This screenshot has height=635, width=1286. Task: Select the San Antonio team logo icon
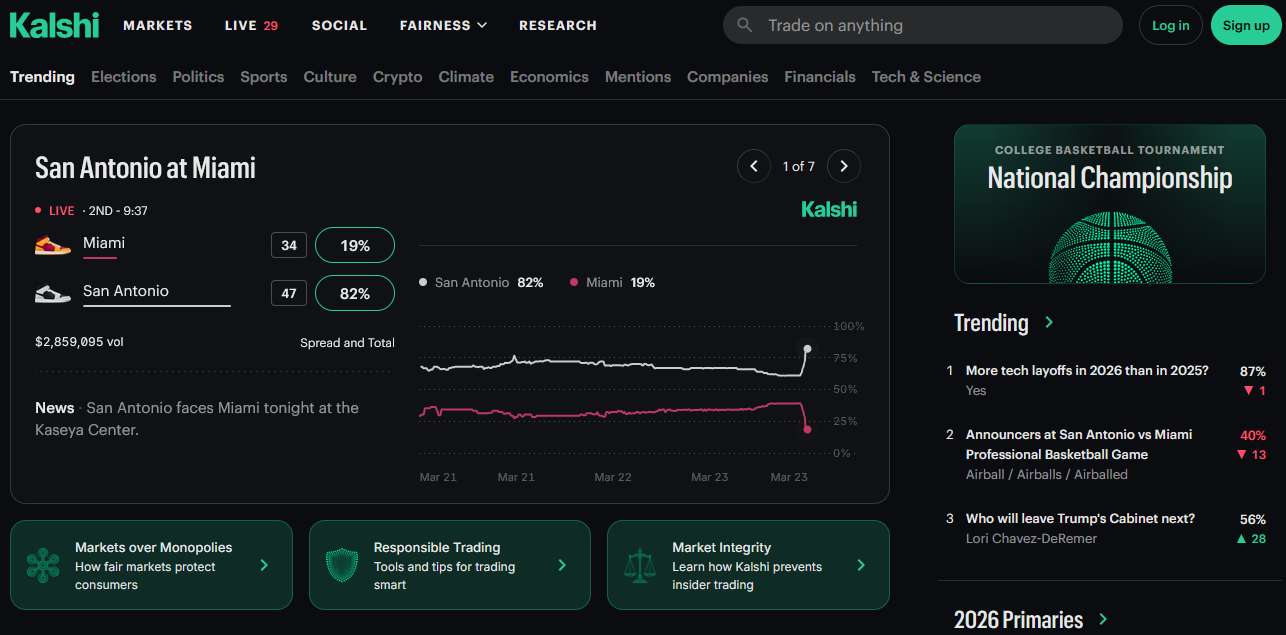coord(52,291)
